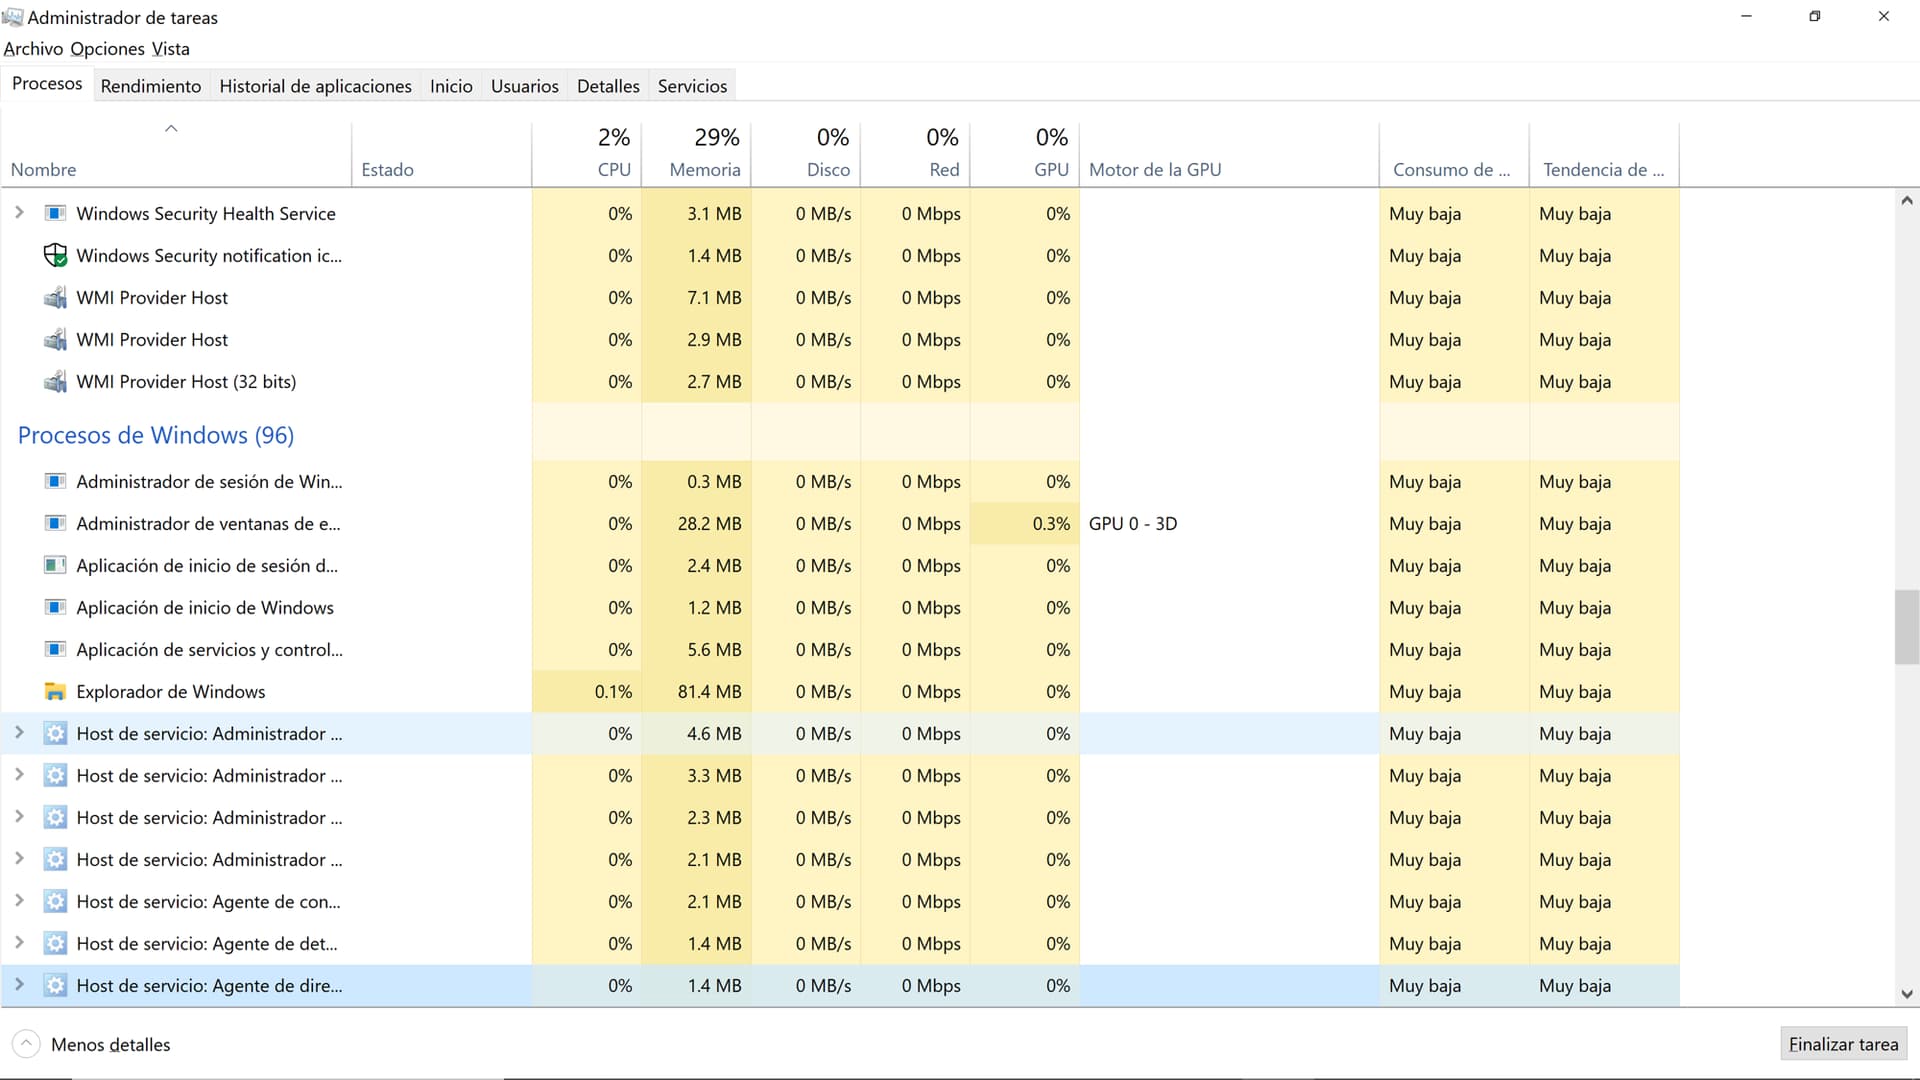This screenshot has height=1080, width=1920.
Task: Select the Explorador de Windows process row
Action: [840, 691]
